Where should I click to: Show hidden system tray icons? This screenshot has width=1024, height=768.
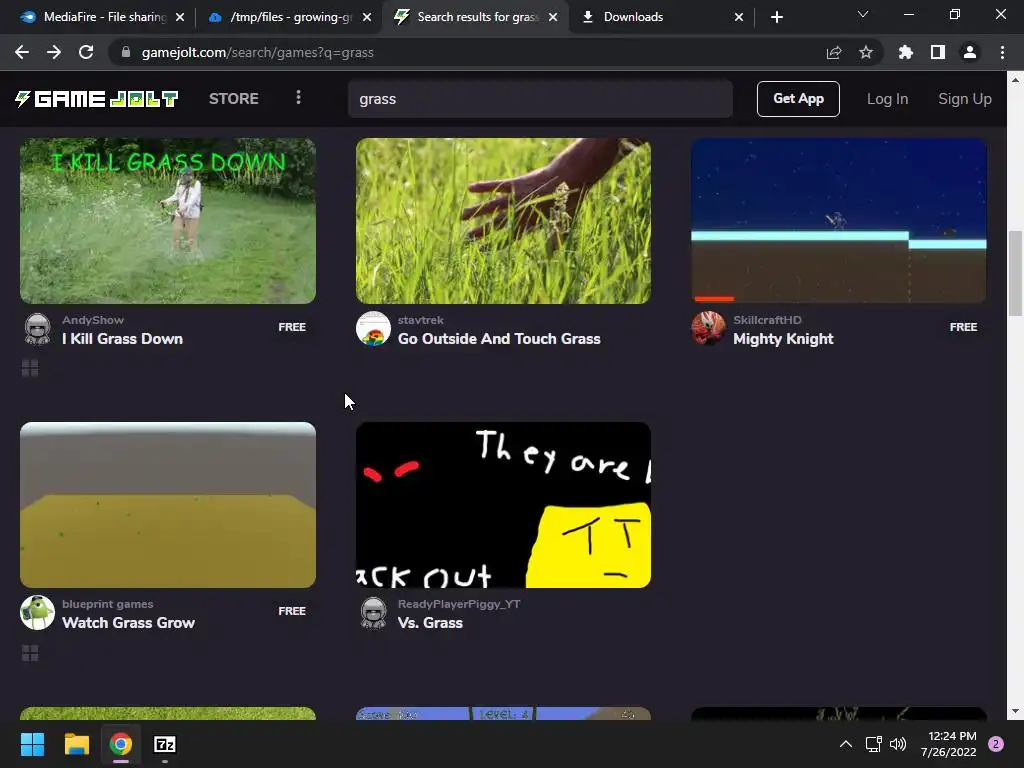pos(846,744)
